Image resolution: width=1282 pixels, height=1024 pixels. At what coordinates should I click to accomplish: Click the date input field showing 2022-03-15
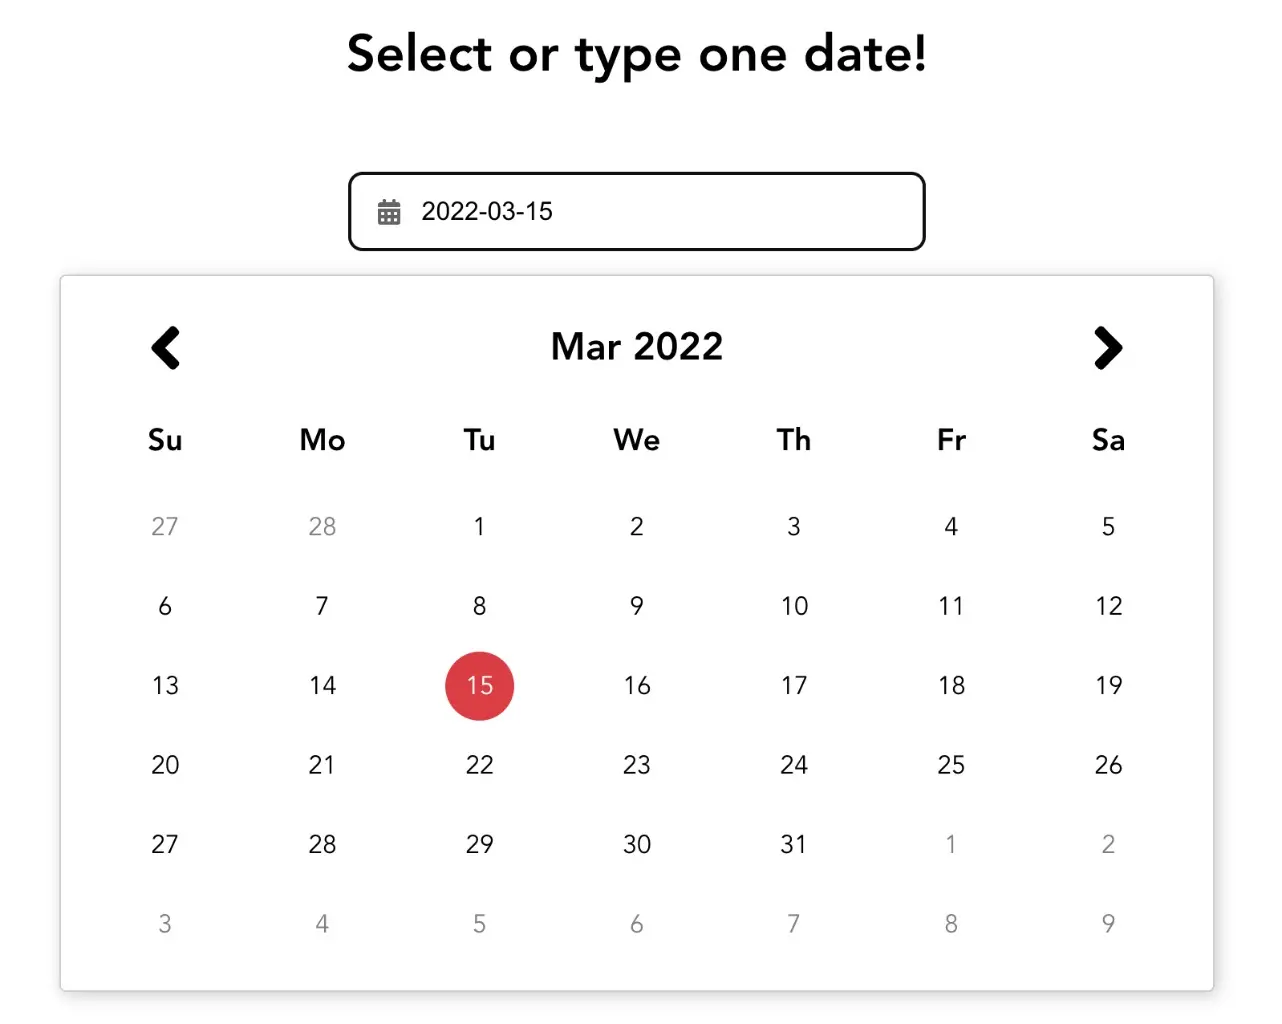click(x=660, y=212)
